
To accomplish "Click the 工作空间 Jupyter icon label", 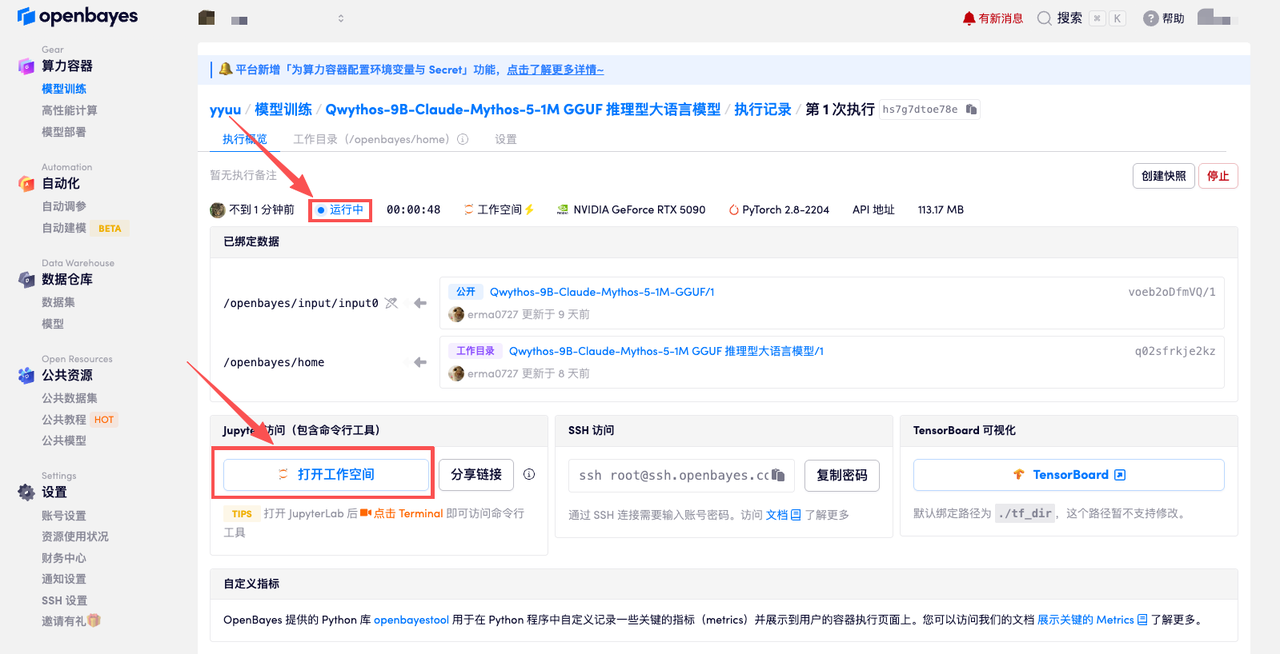I will pos(499,210).
